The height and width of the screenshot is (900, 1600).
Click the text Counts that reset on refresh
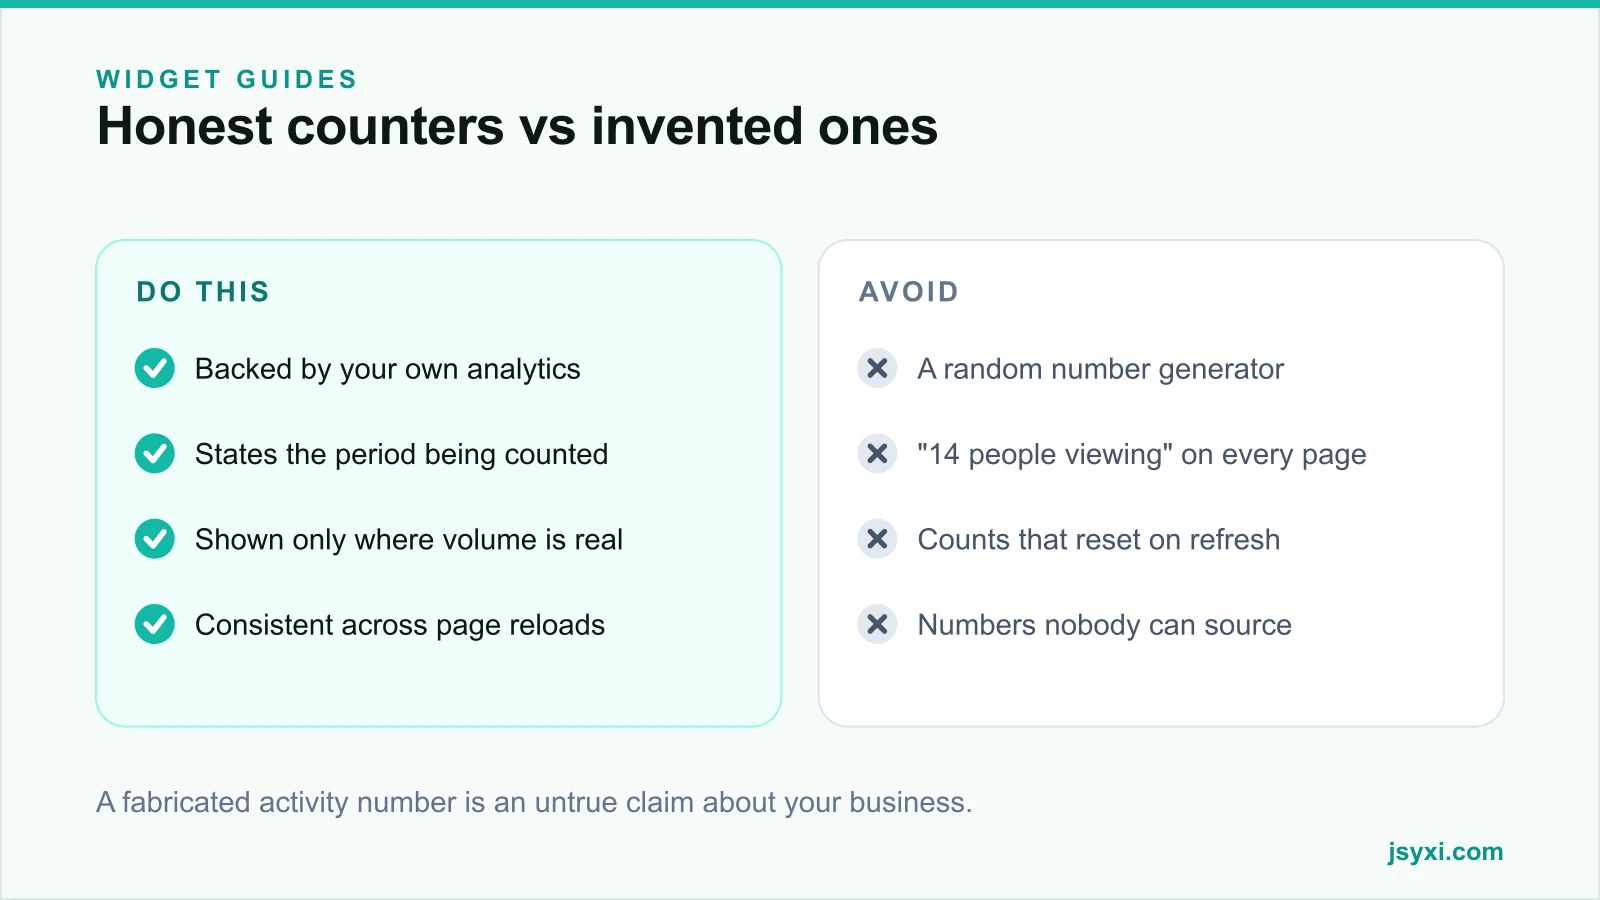pyautogui.click(x=1098, y=539)
